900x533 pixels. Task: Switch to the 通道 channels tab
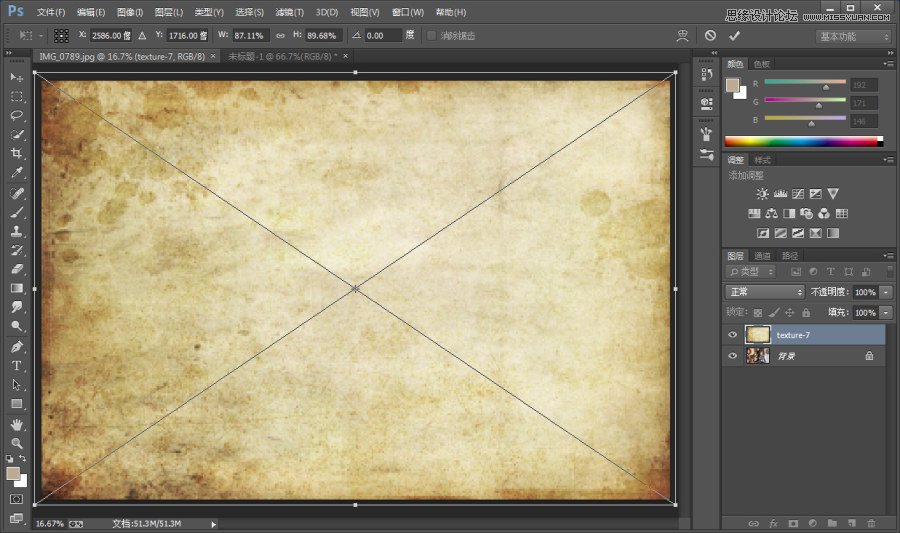tap(762, 256)
